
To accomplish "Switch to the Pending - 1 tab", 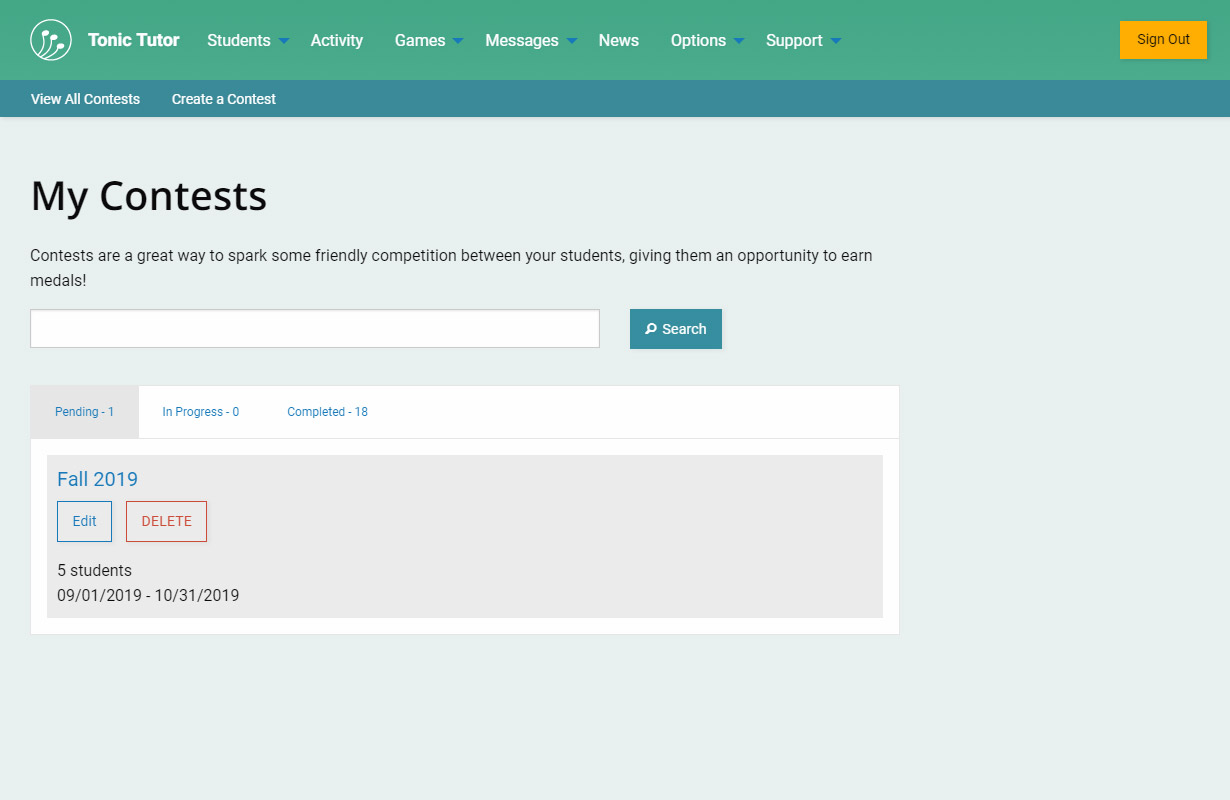I will (x=84, y=412).
